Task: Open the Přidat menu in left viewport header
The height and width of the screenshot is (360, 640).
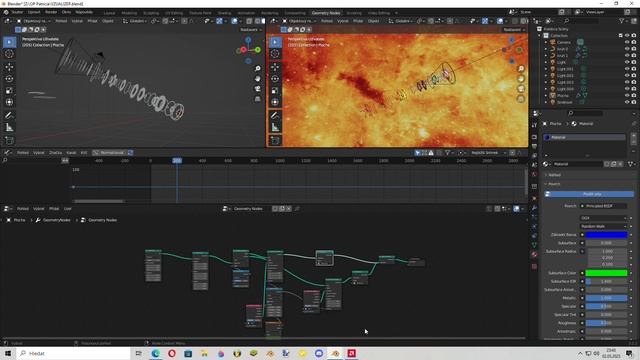Action: click(93, 21)
